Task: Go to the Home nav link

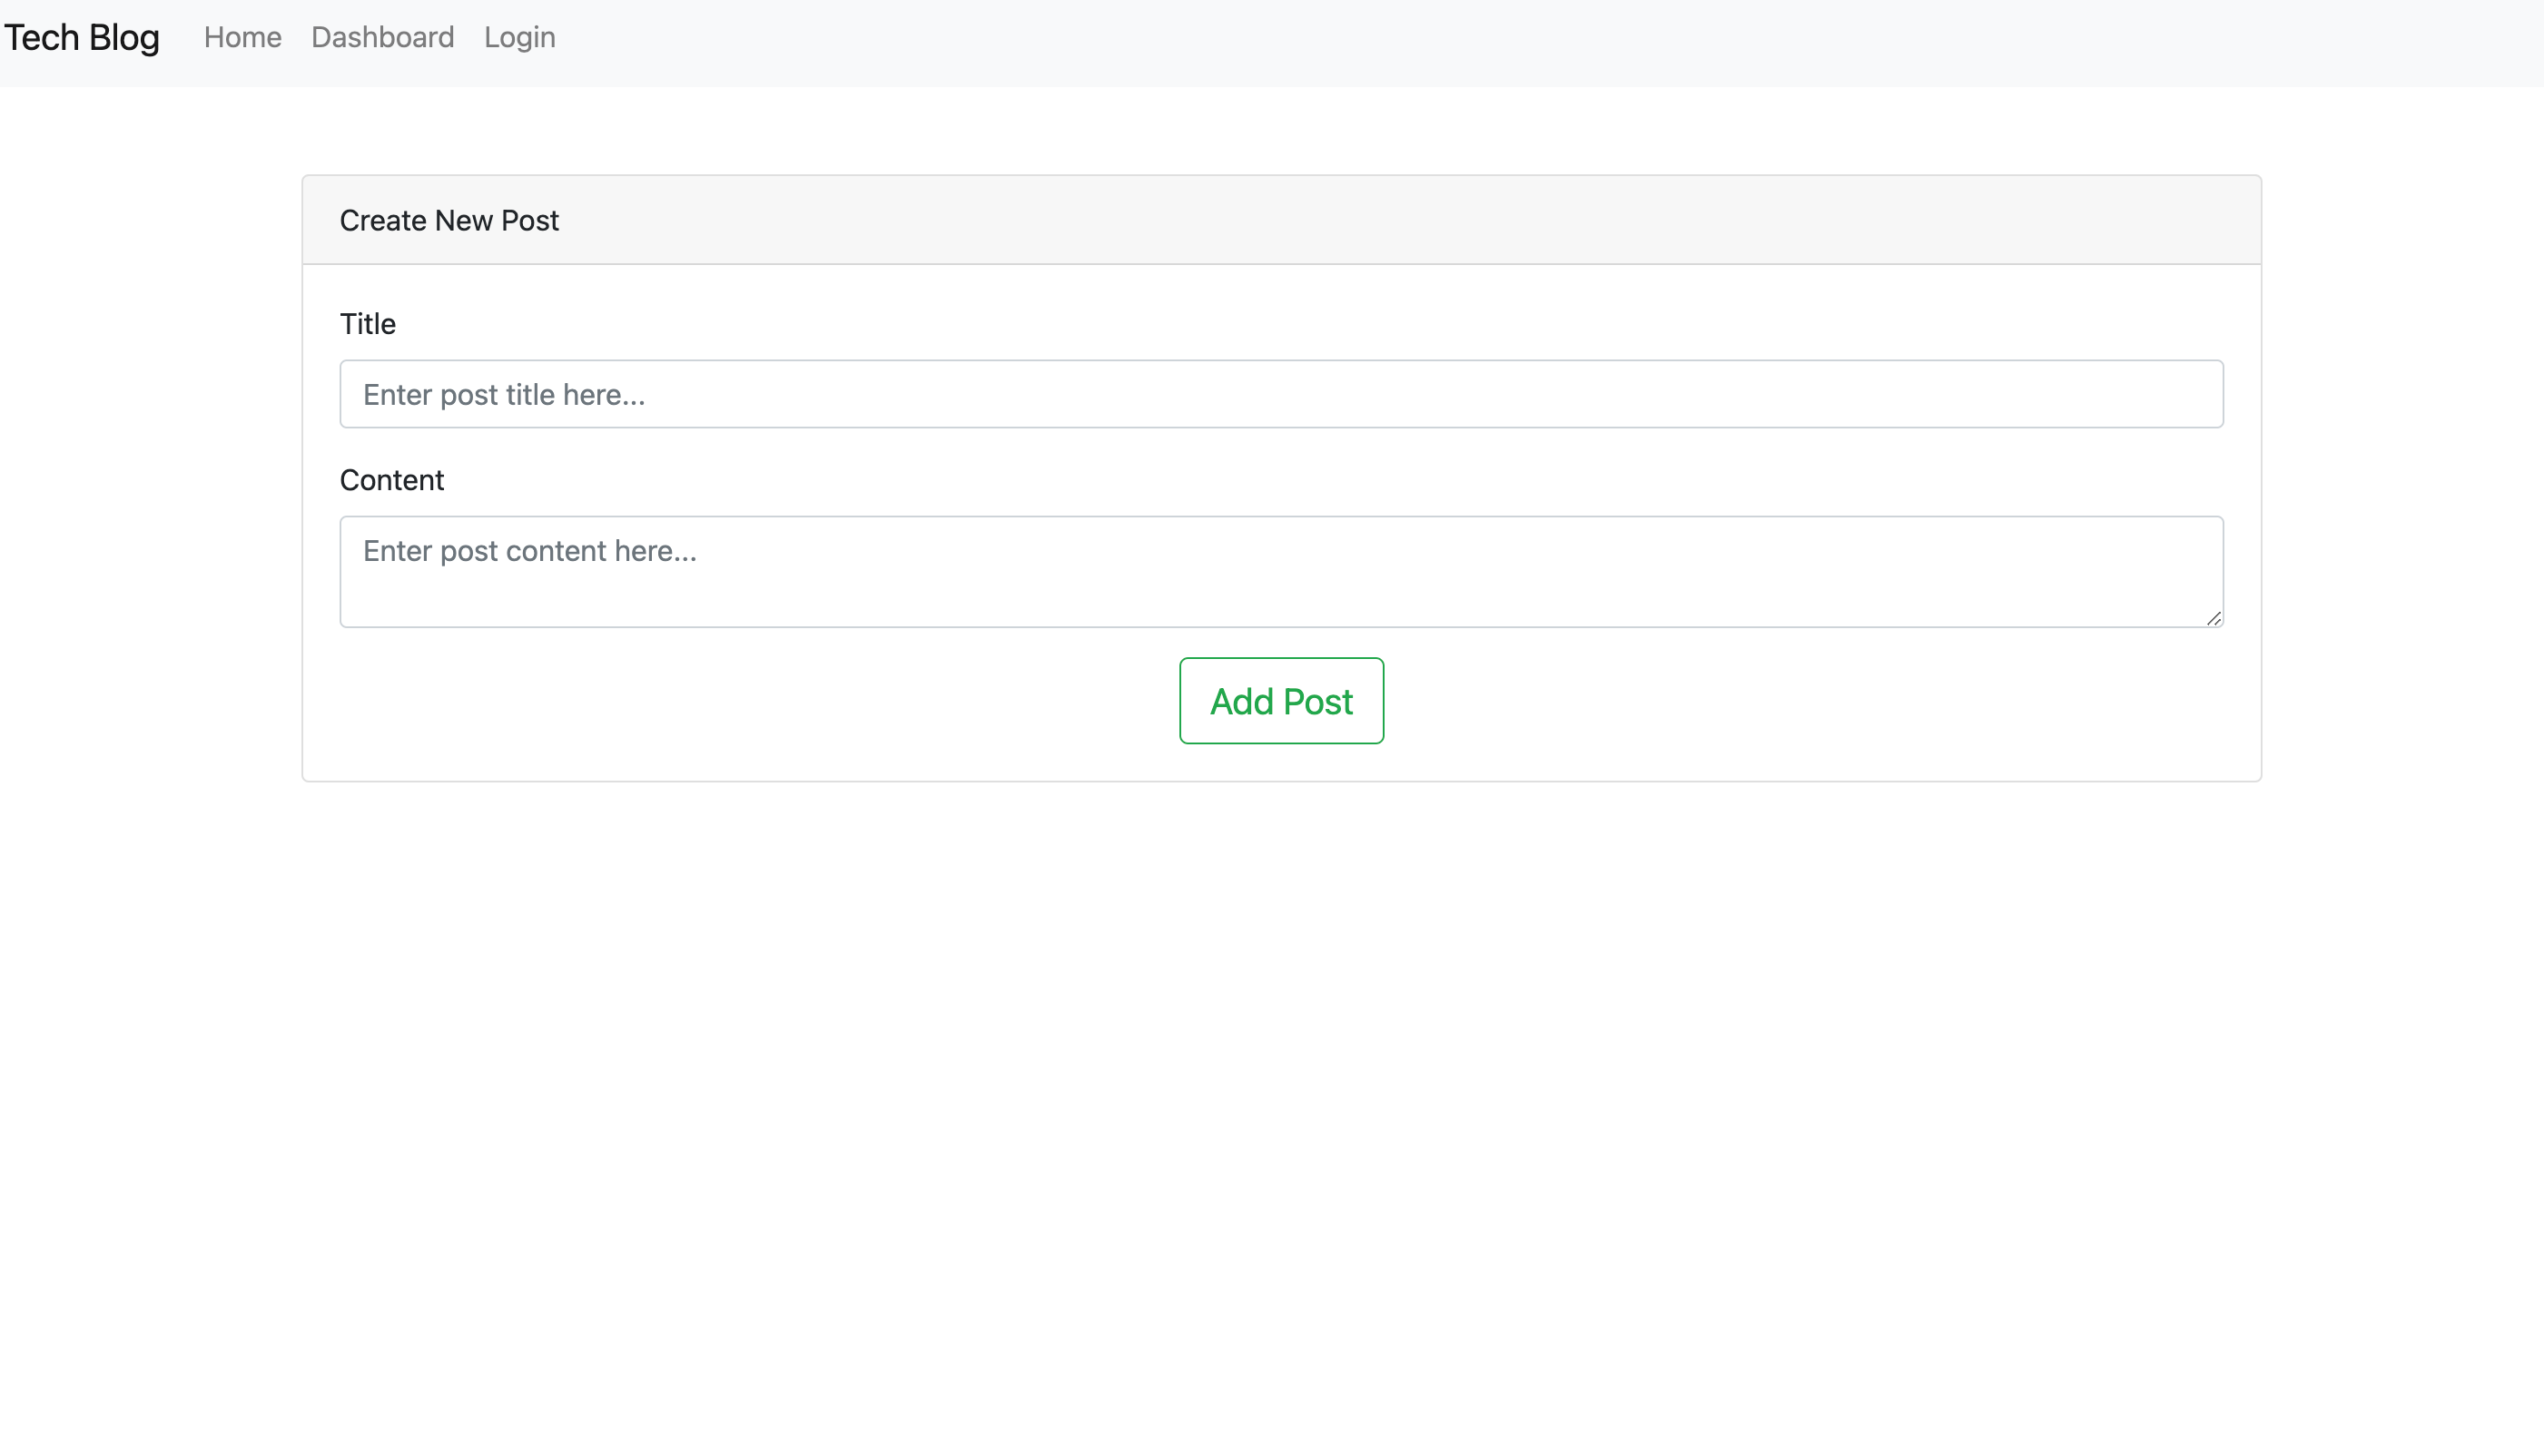Action: (243, 37)
